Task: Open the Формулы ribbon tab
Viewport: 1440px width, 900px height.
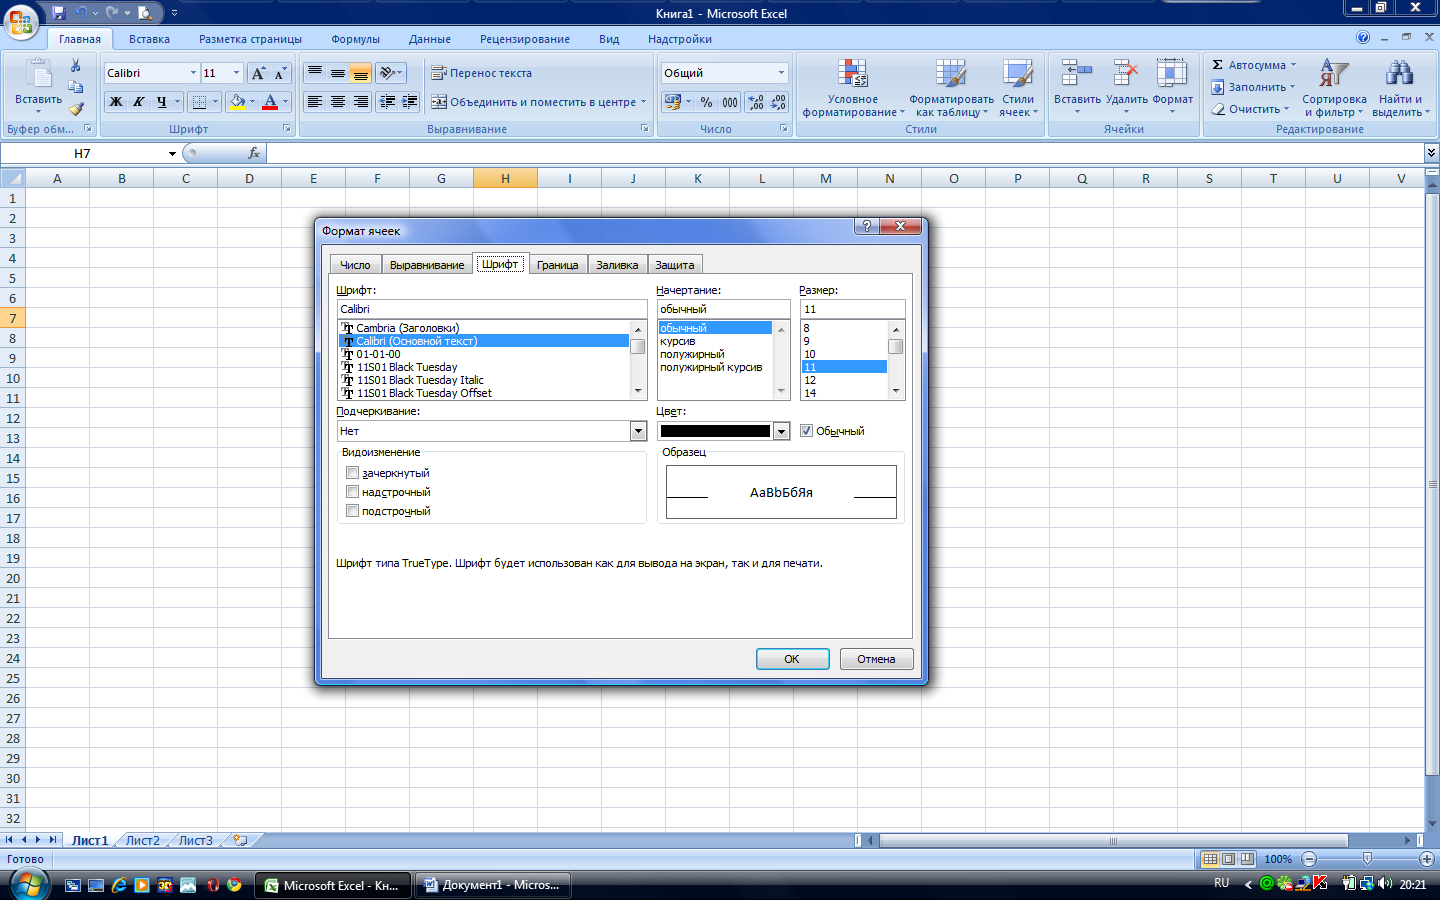Action: pos(355,39)
